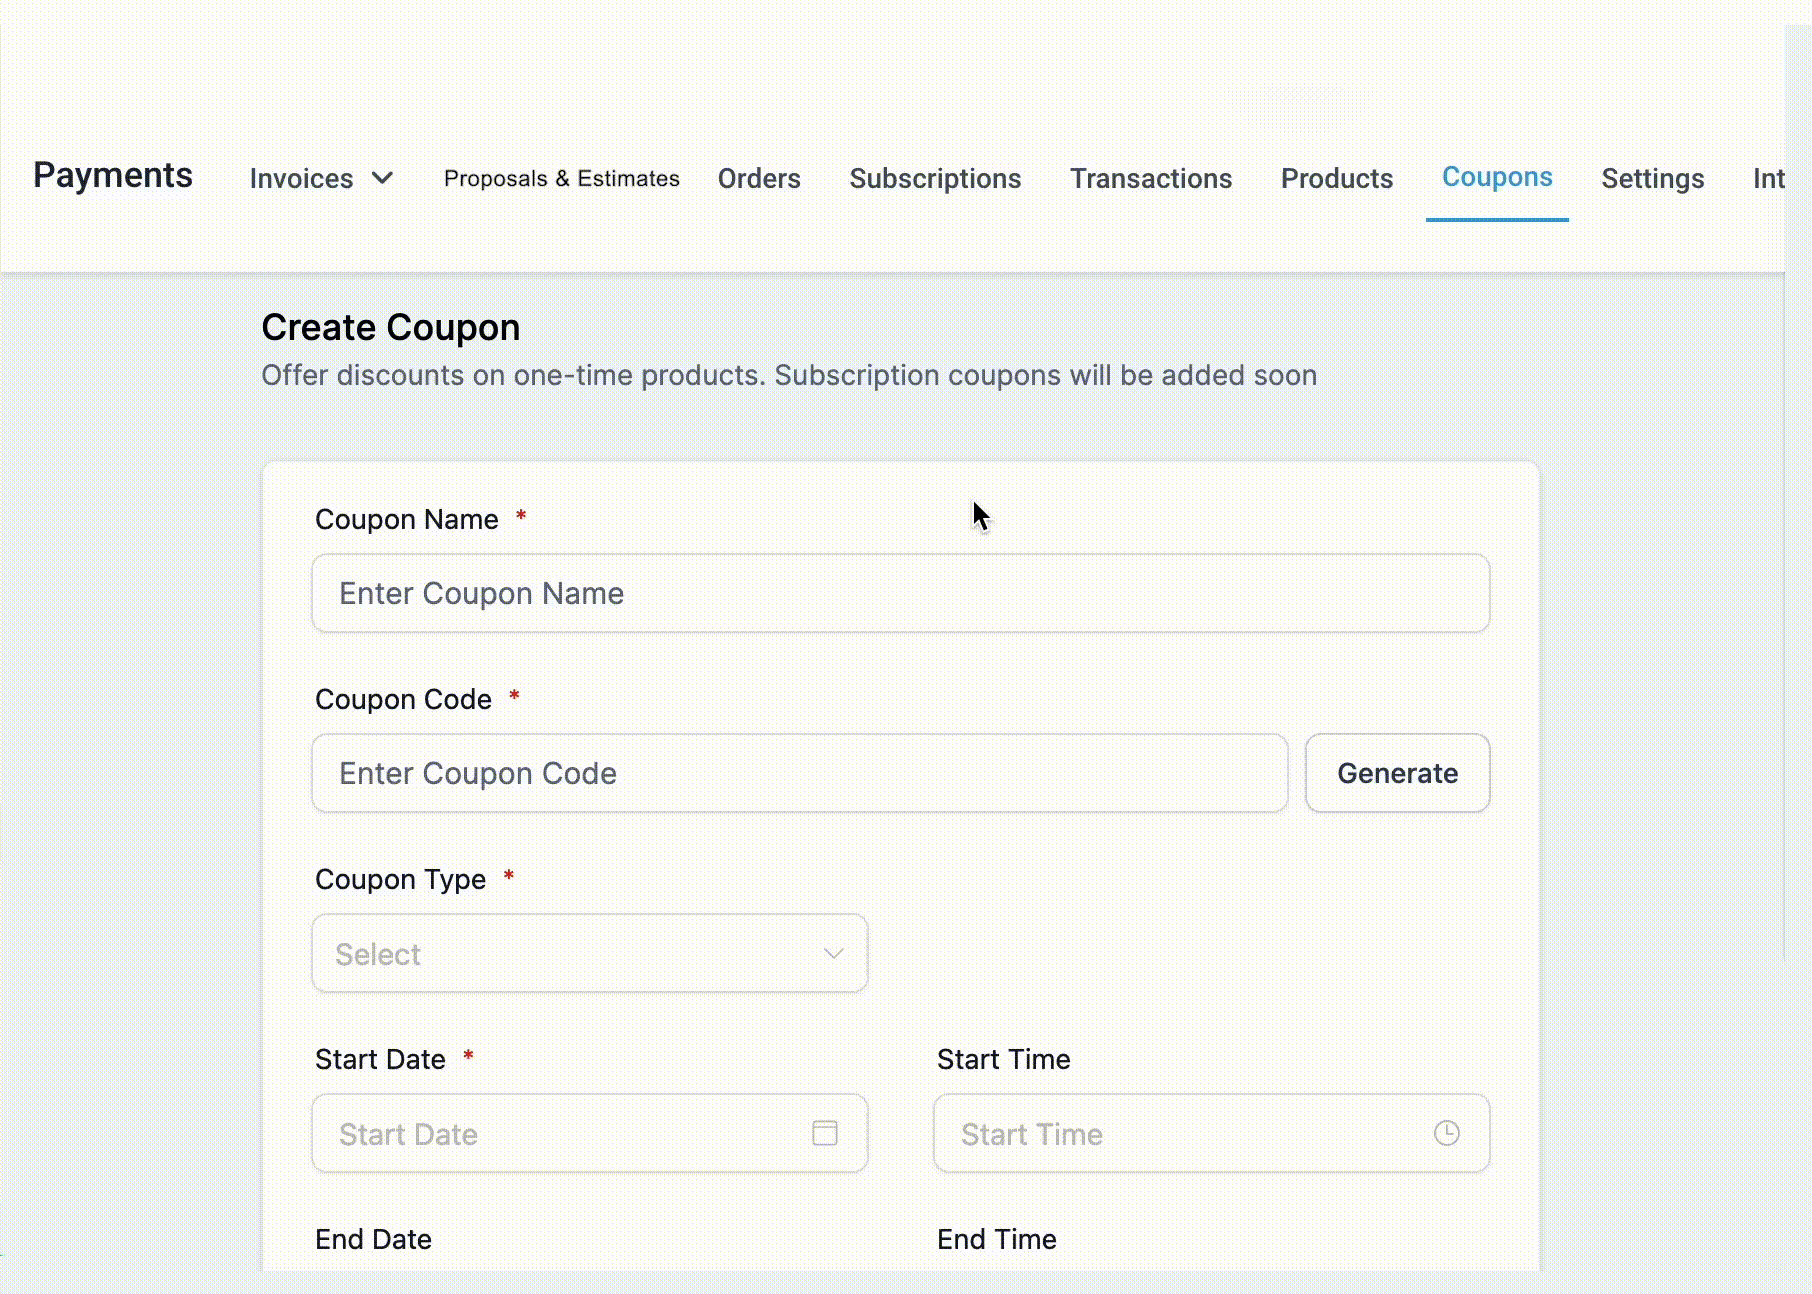Viewport: 1812px width, 1294px height.
Task: Click the clock icon in Start Time field
Action: tap(1446, 1133)
